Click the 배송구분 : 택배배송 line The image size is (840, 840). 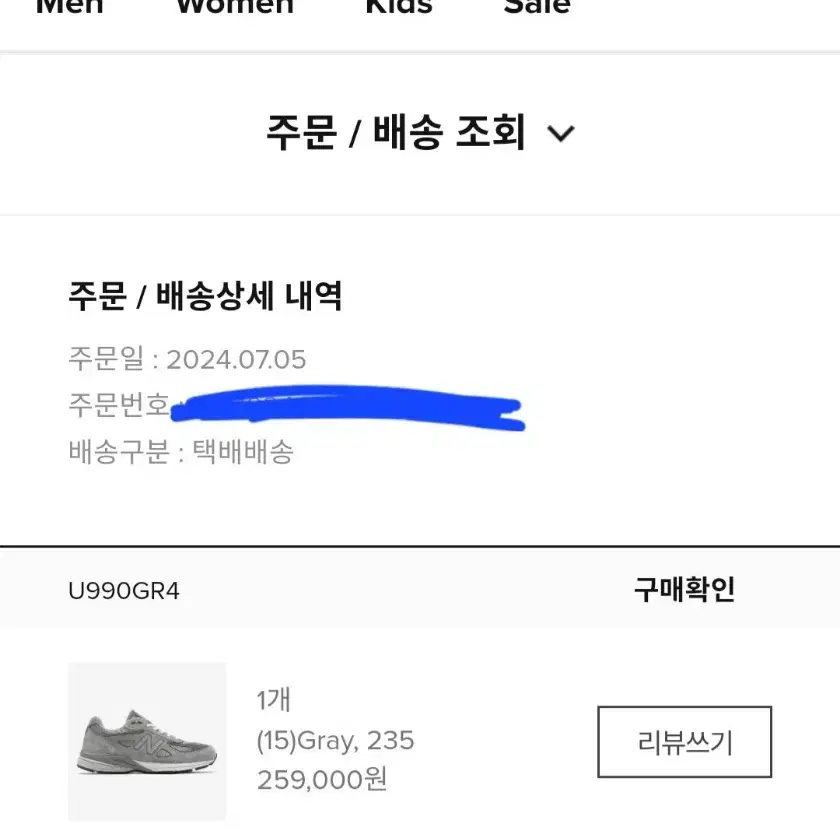click(x=181, y=451)
